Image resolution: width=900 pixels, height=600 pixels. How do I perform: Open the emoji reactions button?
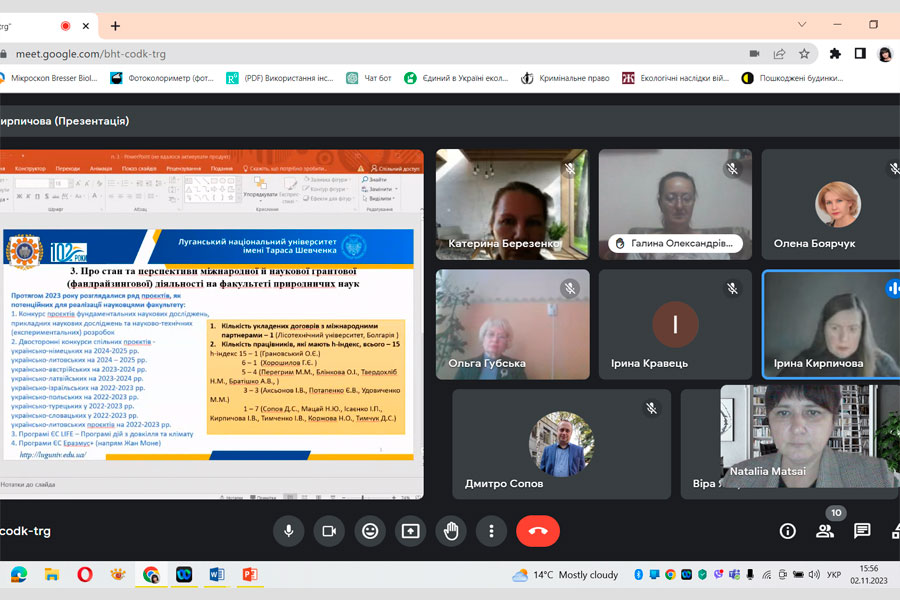(x=370, y=531)
